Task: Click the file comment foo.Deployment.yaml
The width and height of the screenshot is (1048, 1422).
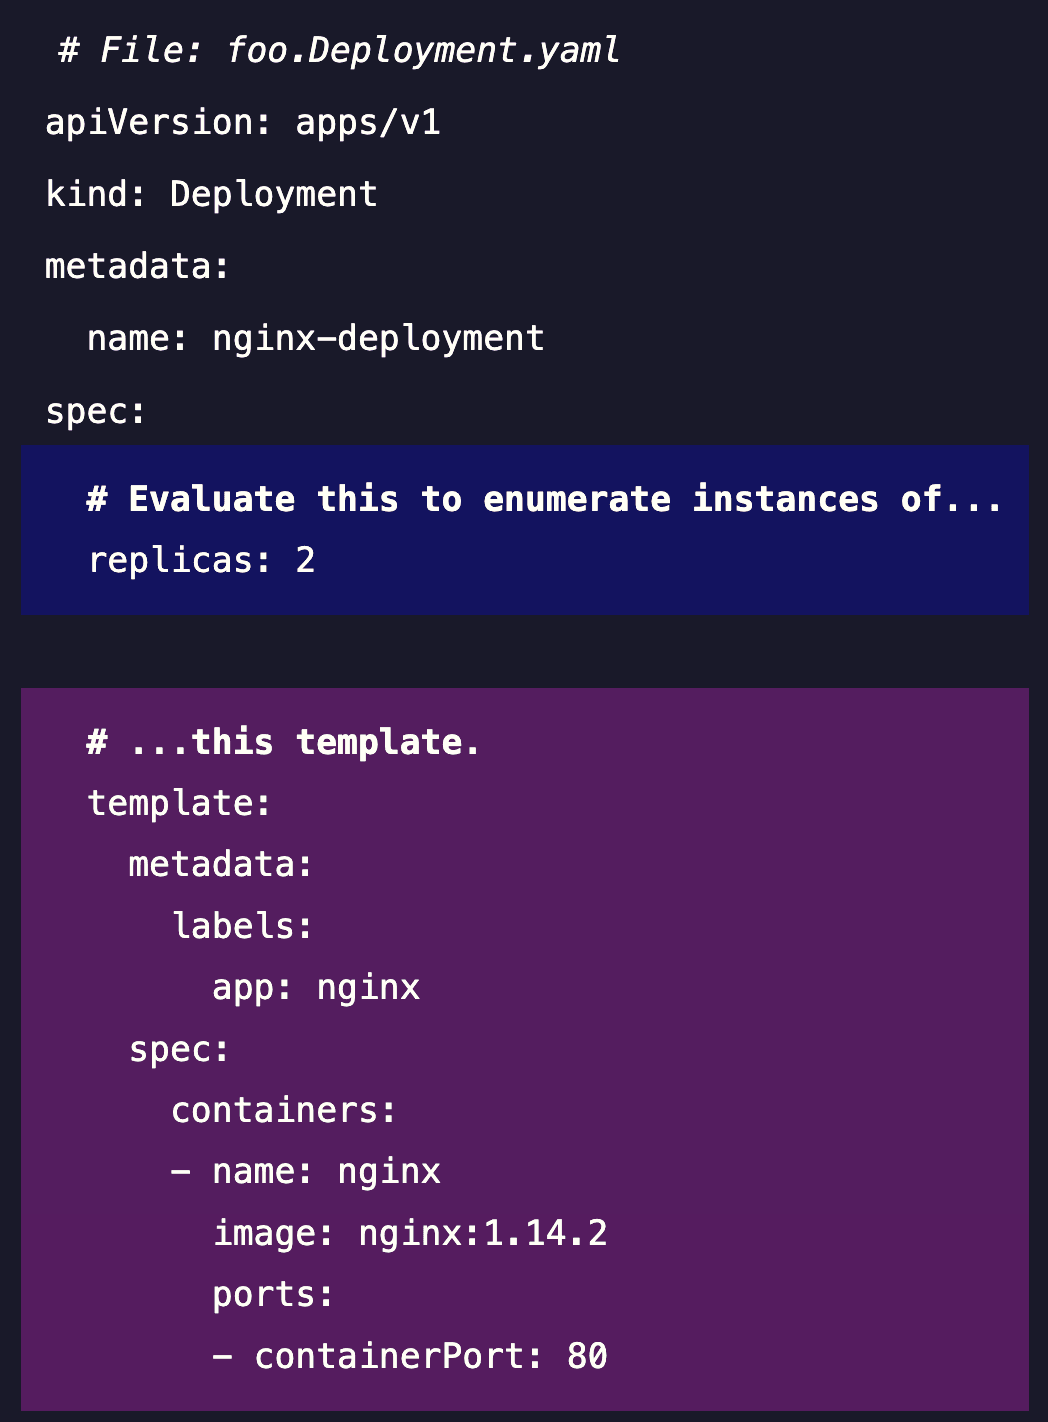Action: tap(339, 50)
